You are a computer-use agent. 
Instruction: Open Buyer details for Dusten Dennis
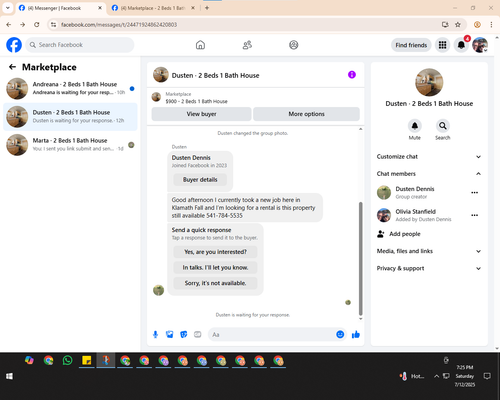[200, 180]
